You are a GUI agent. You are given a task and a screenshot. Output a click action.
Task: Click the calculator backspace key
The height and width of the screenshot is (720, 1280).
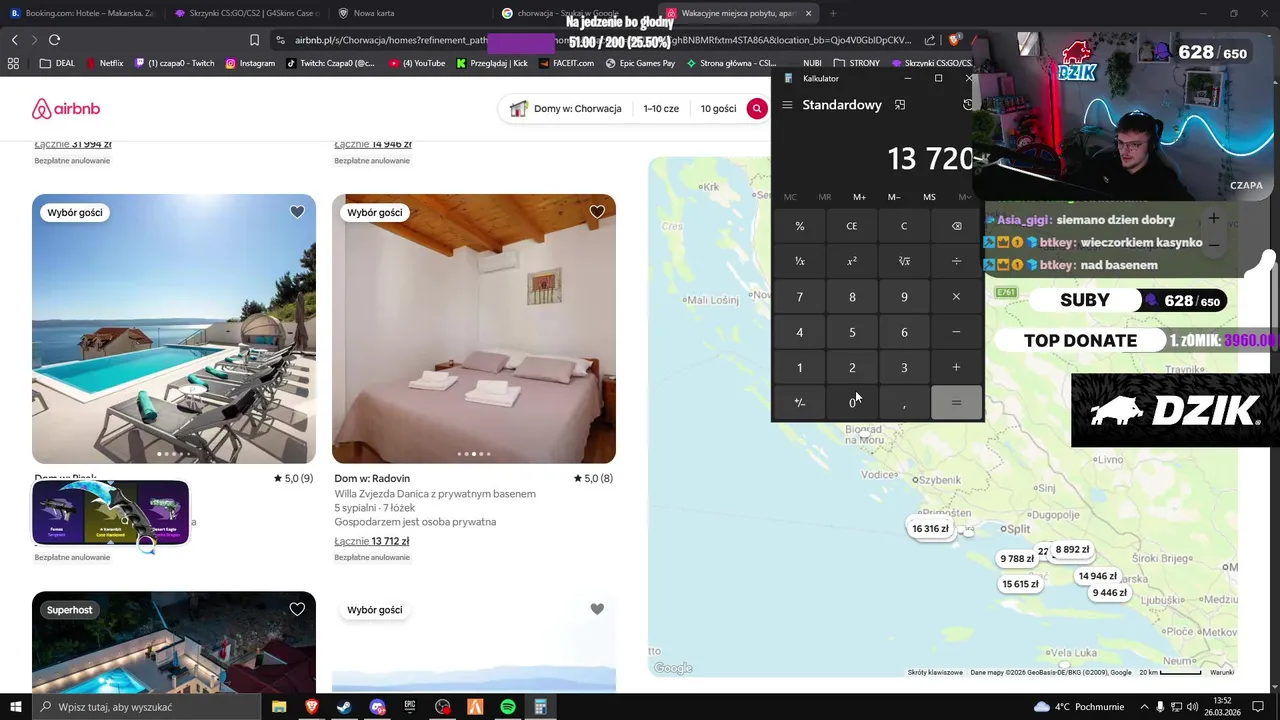956,226
